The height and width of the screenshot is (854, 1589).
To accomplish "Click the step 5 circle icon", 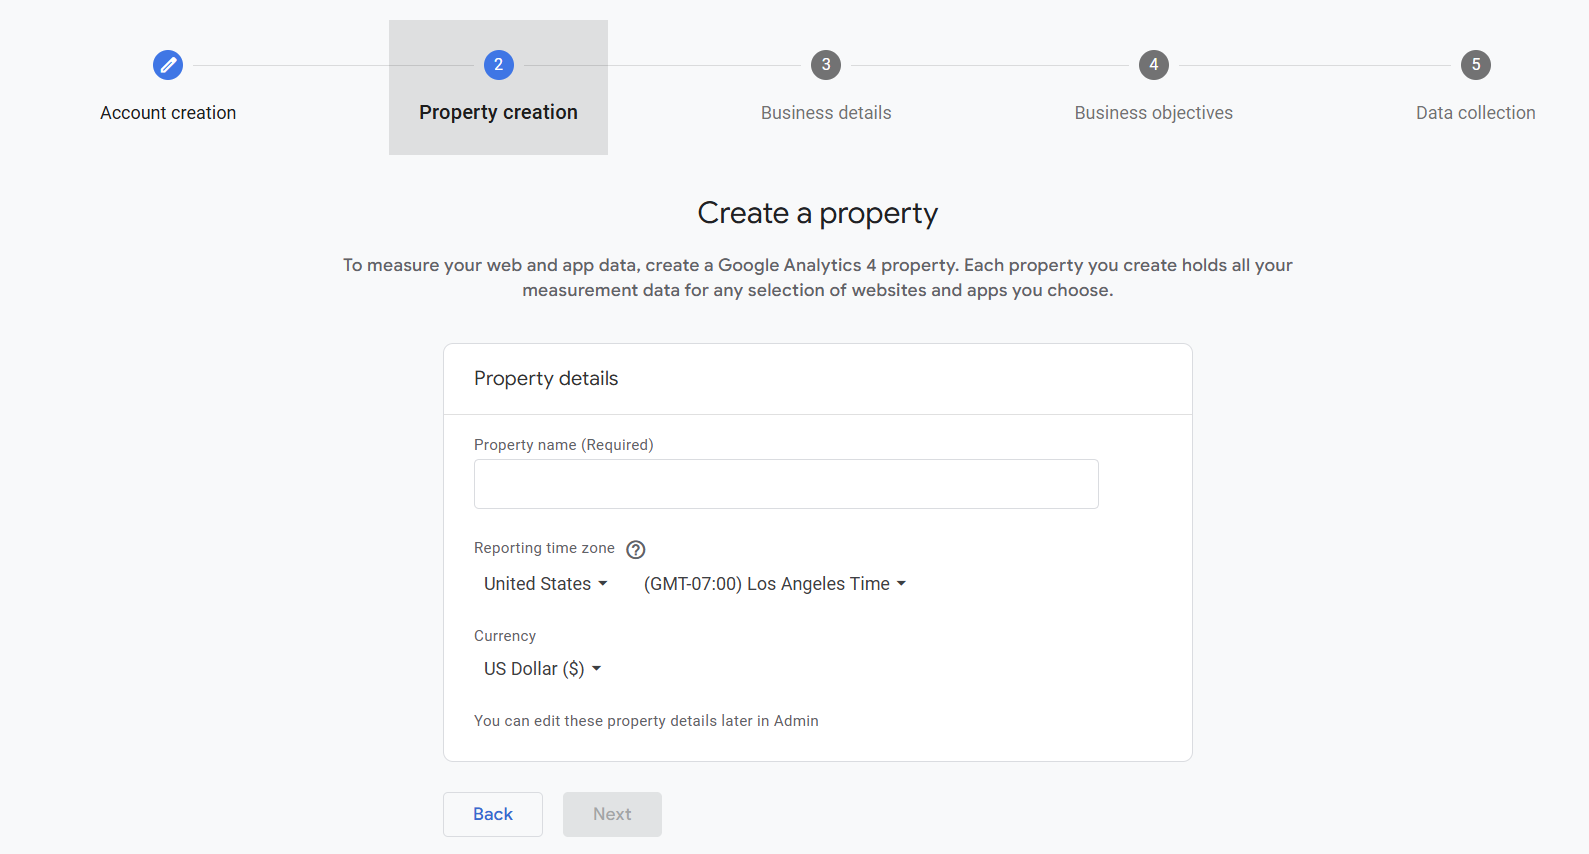I will pos(1475,65).
